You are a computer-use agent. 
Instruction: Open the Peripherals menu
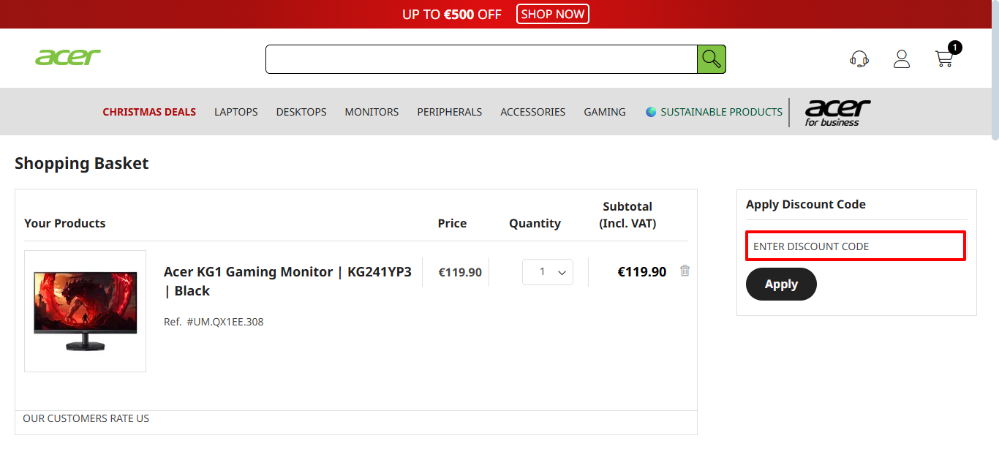(449, 112)
